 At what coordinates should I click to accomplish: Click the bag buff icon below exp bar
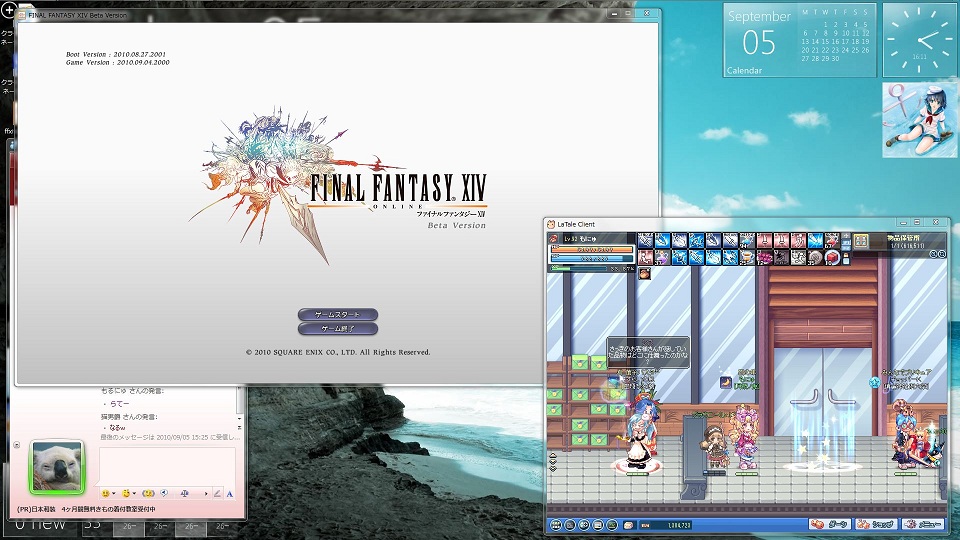pos(644,274)
